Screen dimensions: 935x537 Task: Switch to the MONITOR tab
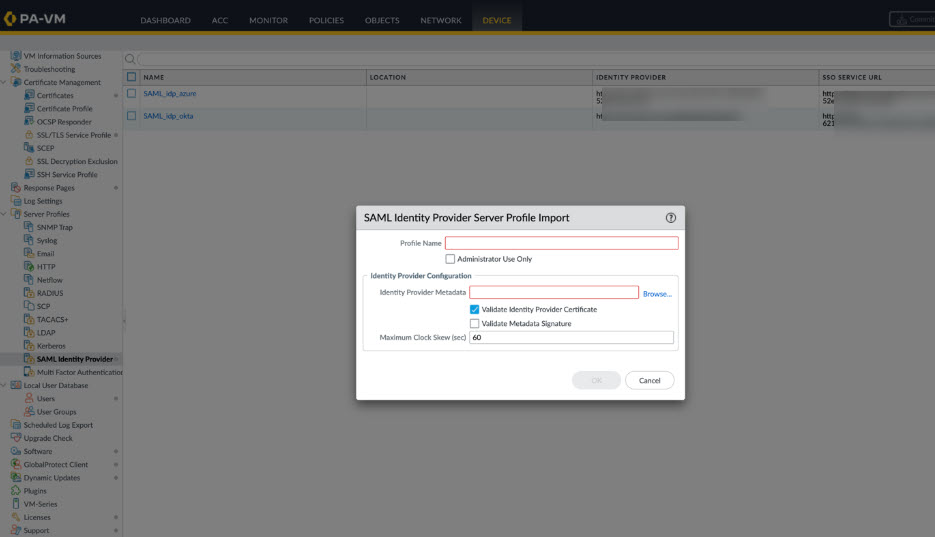click(x=268, y=20)
